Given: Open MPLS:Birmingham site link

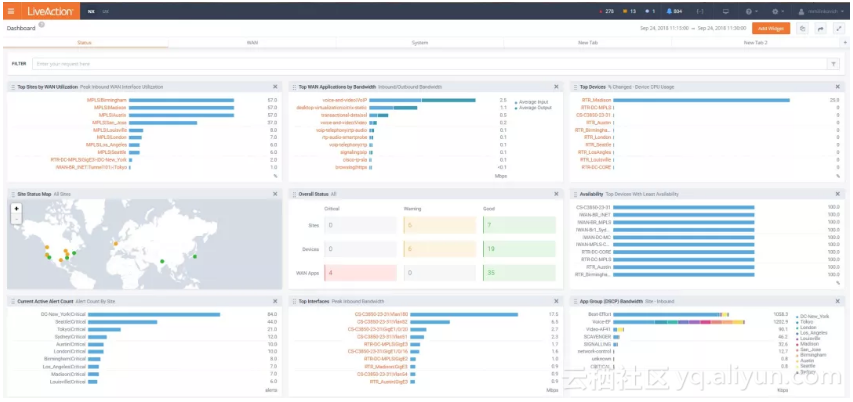Looking at the screenshot, I should (x=106, y=100).
